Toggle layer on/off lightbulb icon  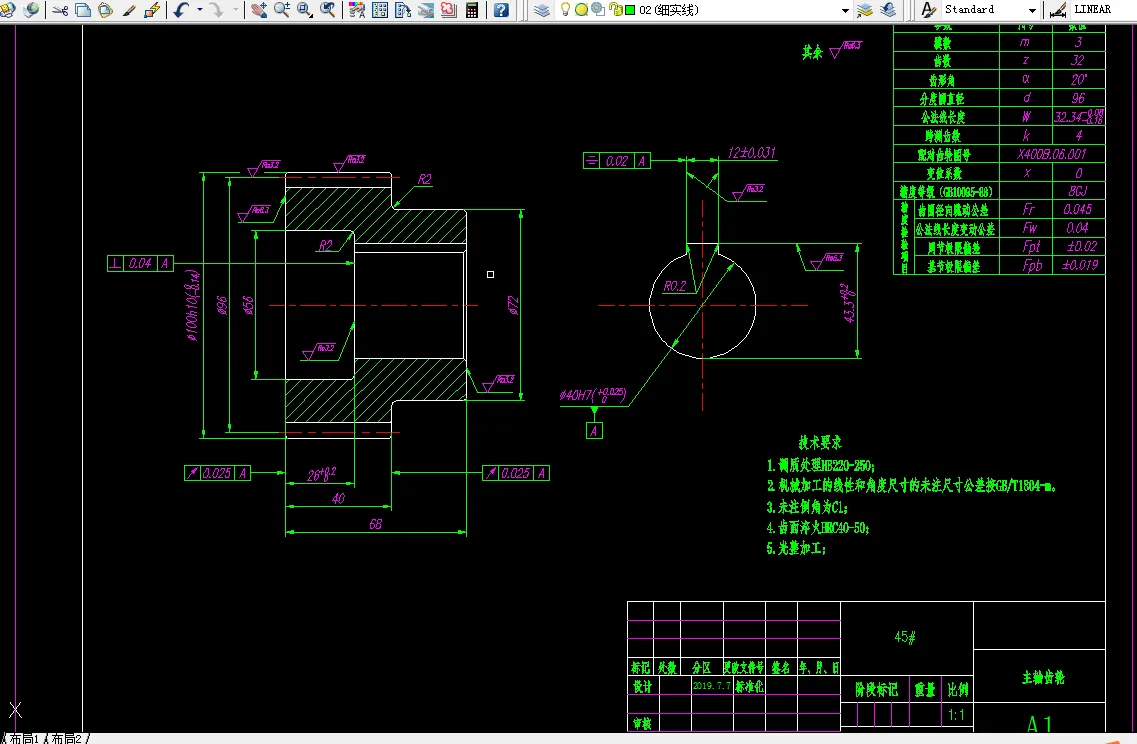566,9
